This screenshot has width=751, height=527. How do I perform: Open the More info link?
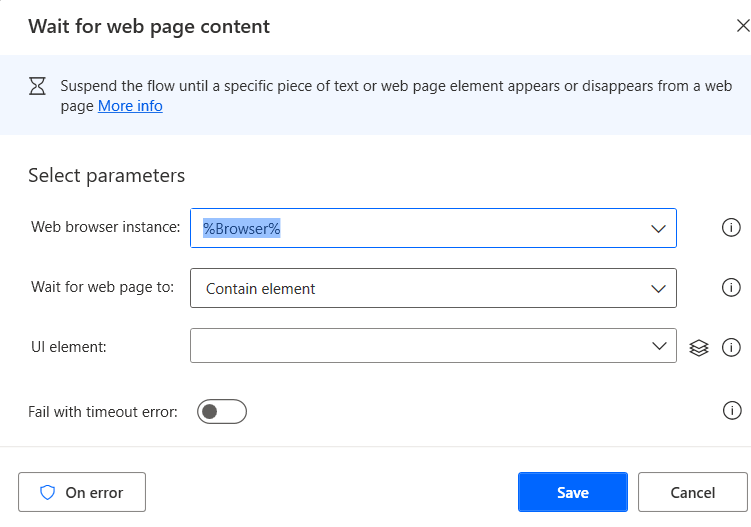[130, 106]
